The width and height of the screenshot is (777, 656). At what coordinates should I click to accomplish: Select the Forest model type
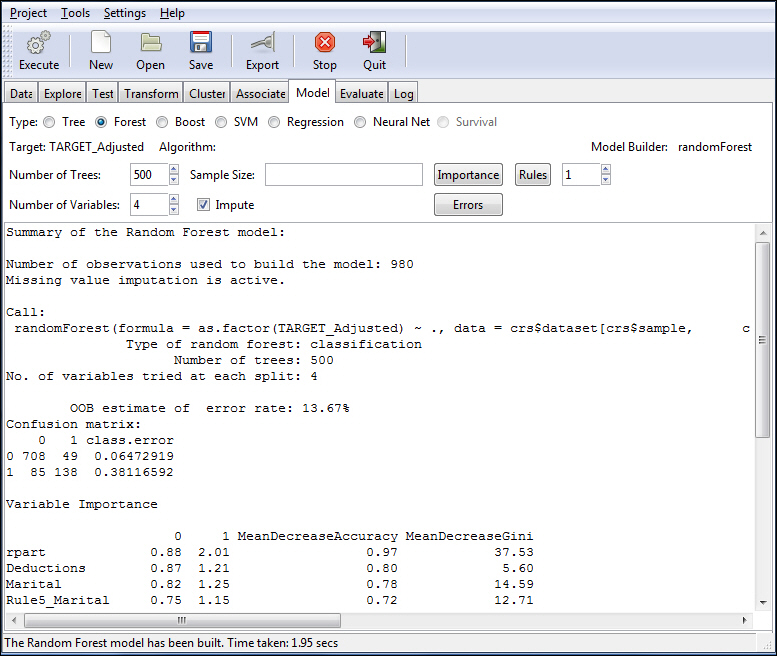tap(101, 122)
